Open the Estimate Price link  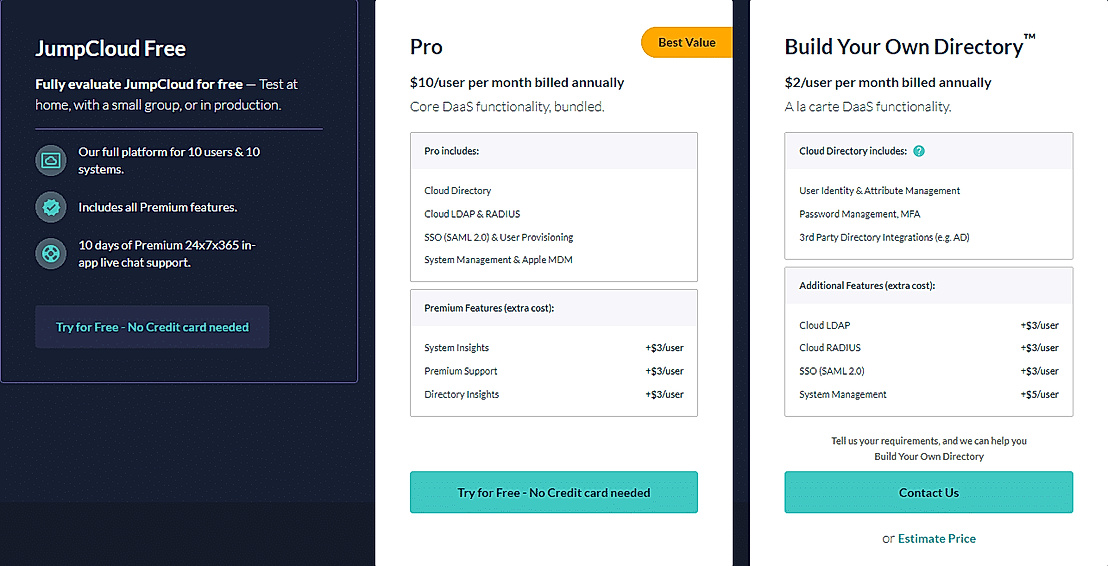coord(936,538)
